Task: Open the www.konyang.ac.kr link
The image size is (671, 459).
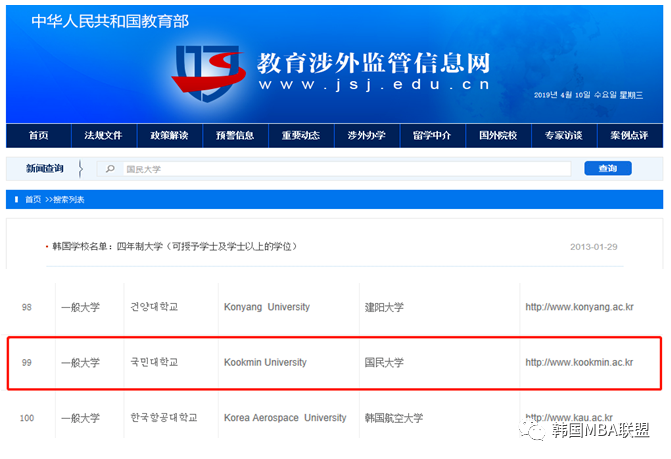Action: pyautogui.click(x=579, y=307)
